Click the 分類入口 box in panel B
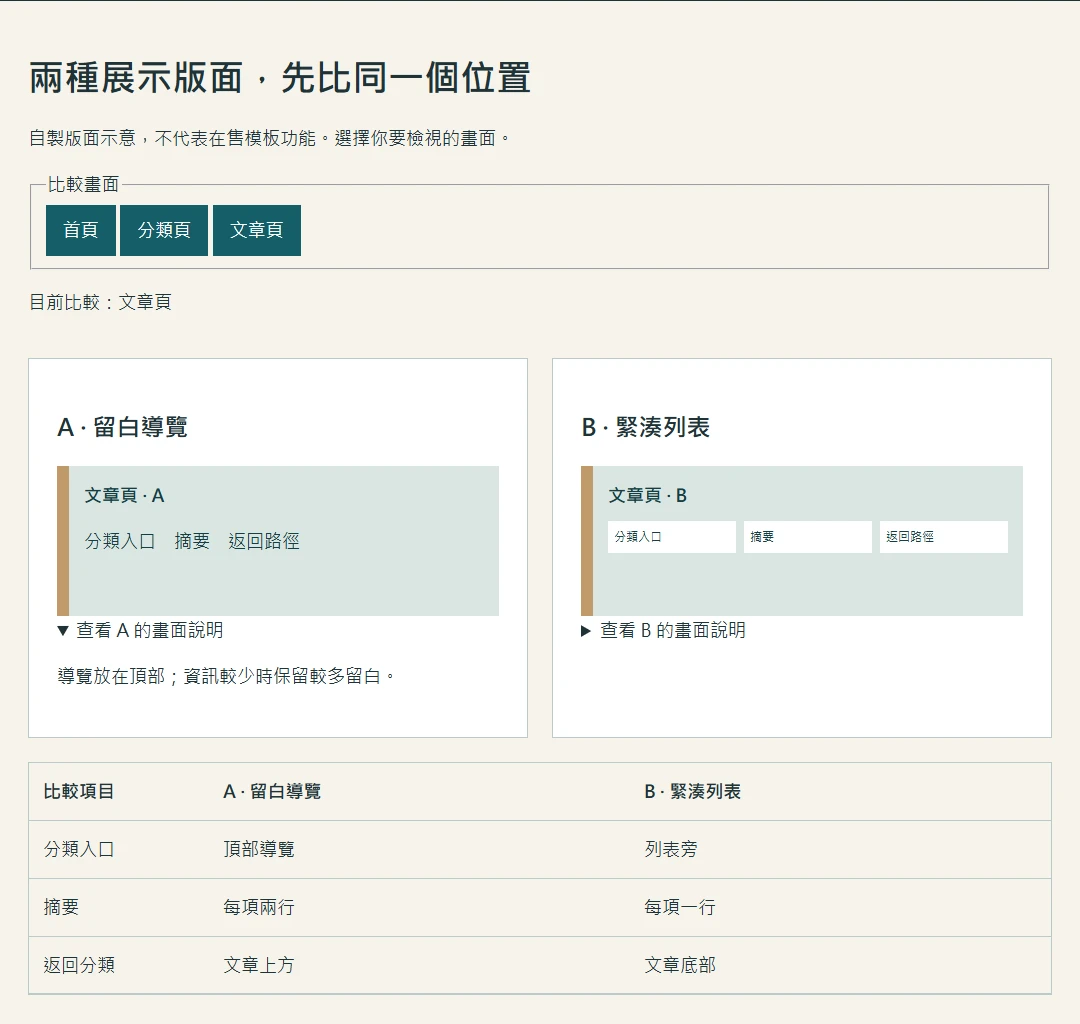This screenshot has width=1080, height=1024. pyautogui.click(x=672, y=537)
